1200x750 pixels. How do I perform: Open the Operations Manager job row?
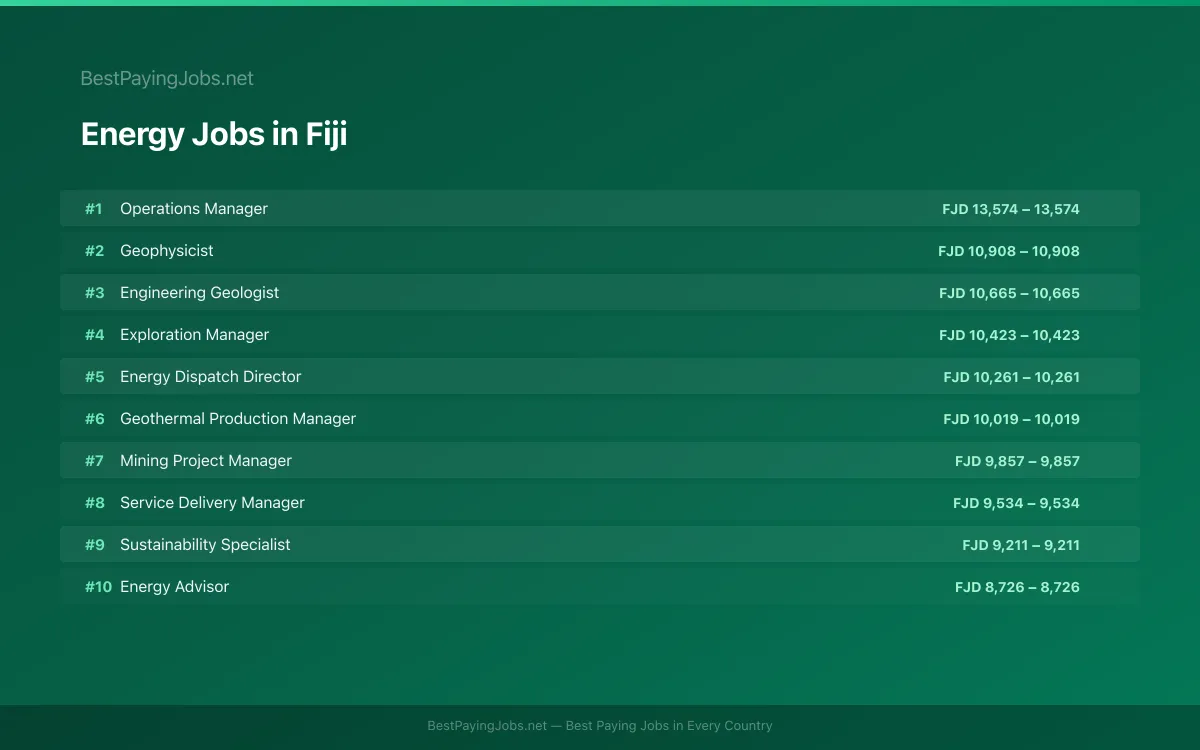pyautogui.click(x=600, y=209)
